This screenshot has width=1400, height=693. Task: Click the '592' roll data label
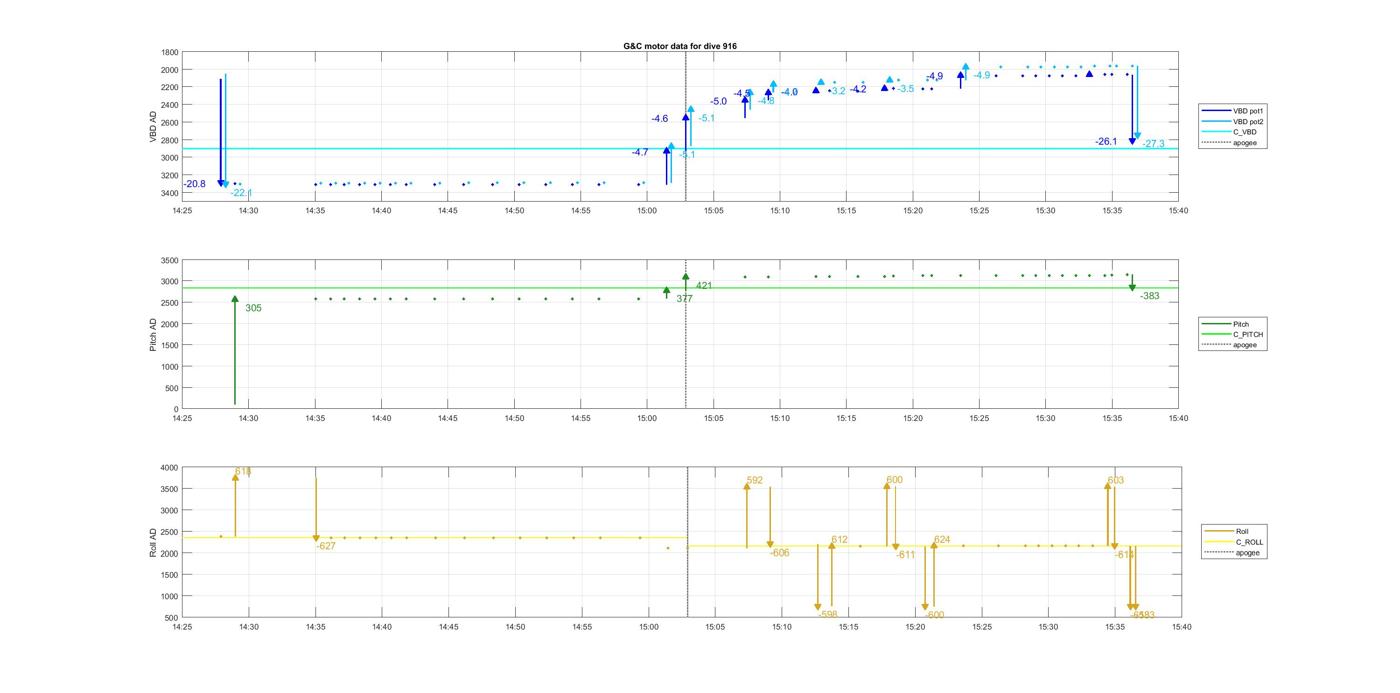pos(755,481)
